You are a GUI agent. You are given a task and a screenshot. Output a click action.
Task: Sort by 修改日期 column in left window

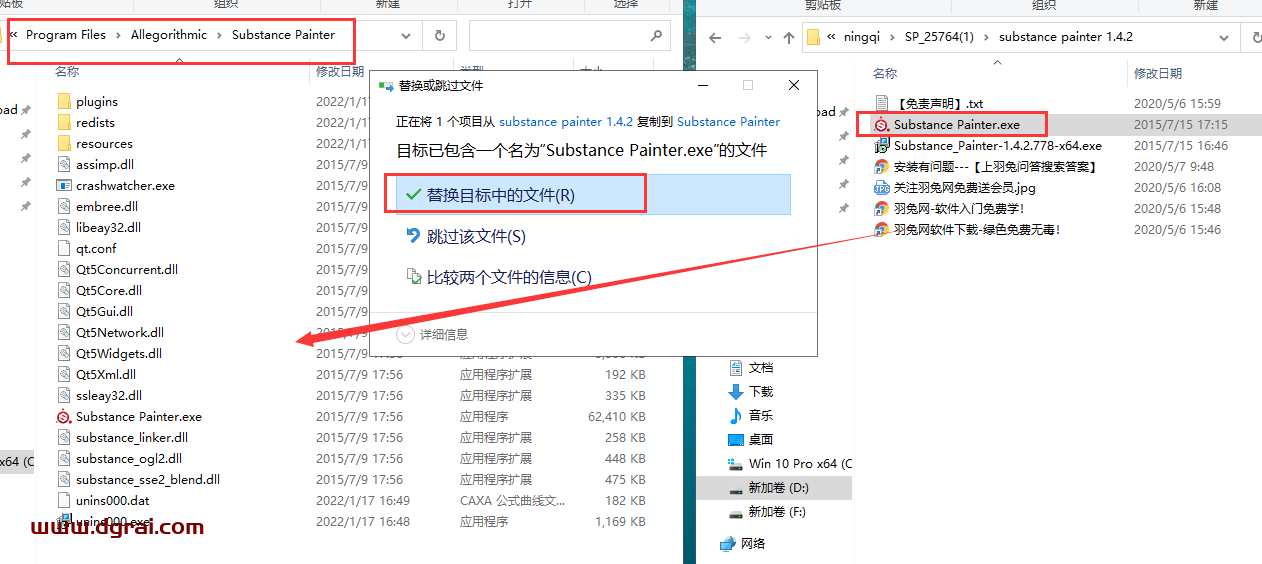[x=340, y=72]
